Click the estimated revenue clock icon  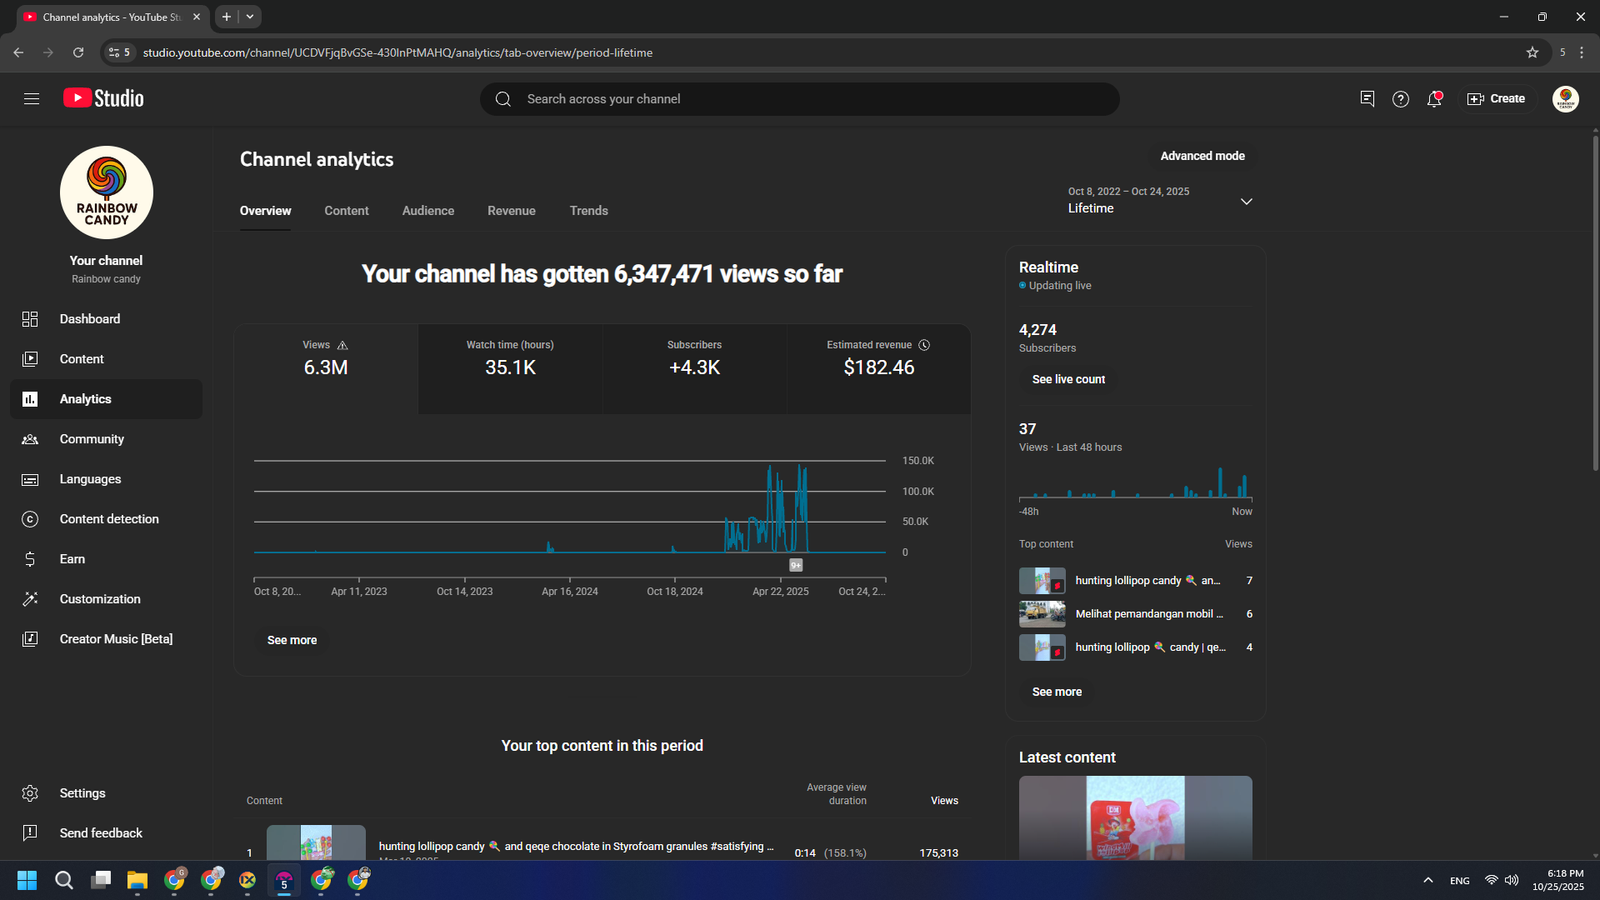pos(924,345)
